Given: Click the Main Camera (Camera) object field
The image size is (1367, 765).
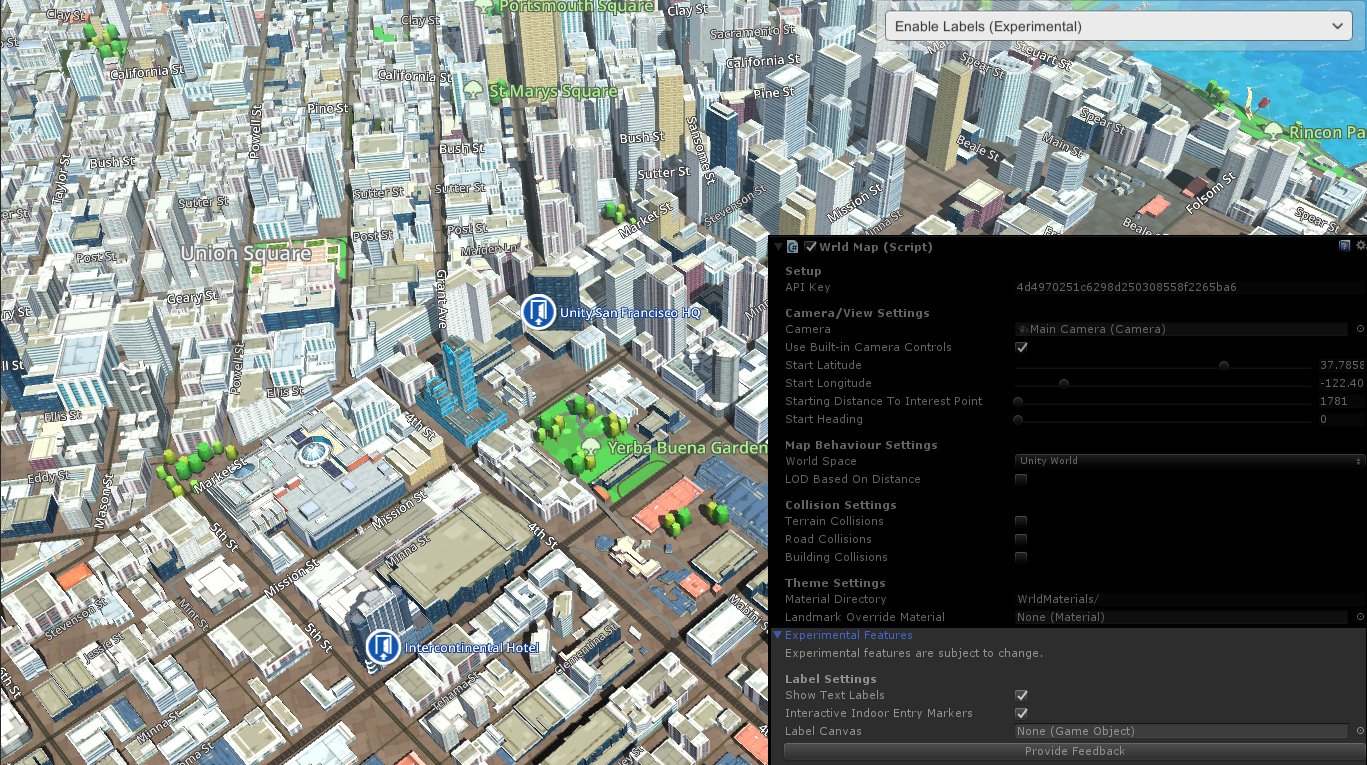Looking at the screenshot, I should tap(1182, 329).
